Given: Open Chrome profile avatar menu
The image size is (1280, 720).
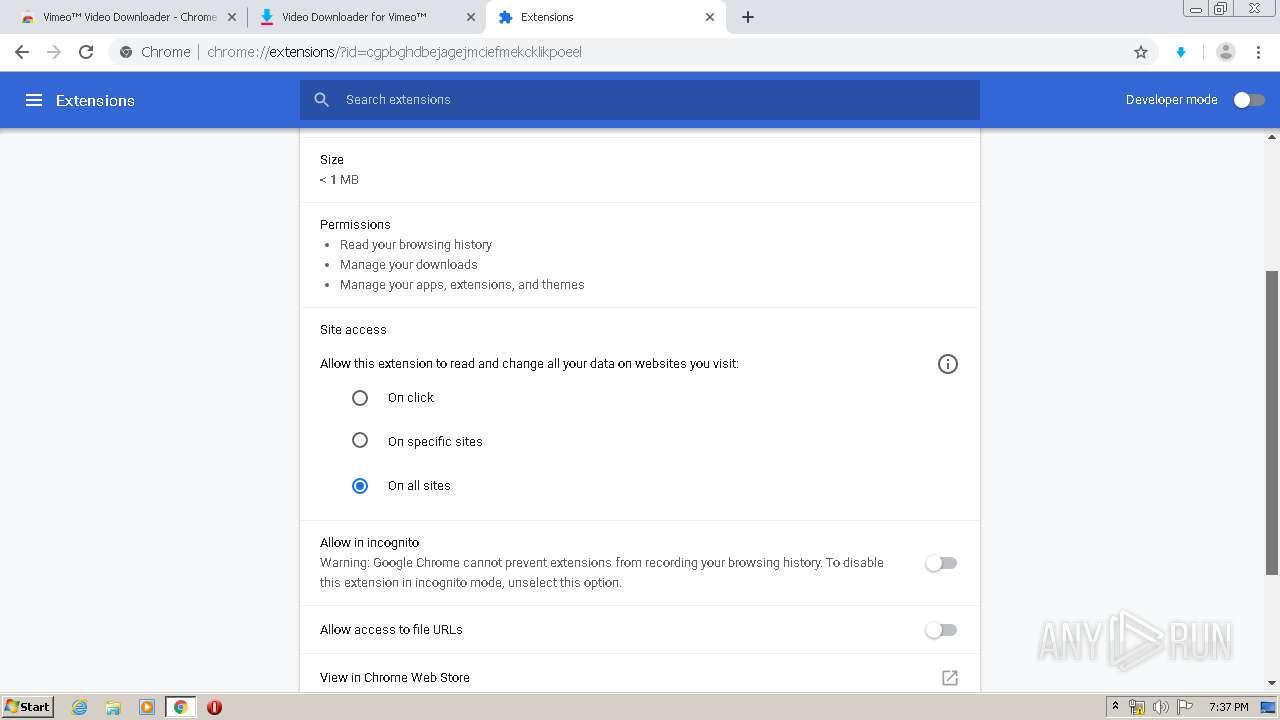Looking at the screenshot, I should pos(1226,52).
